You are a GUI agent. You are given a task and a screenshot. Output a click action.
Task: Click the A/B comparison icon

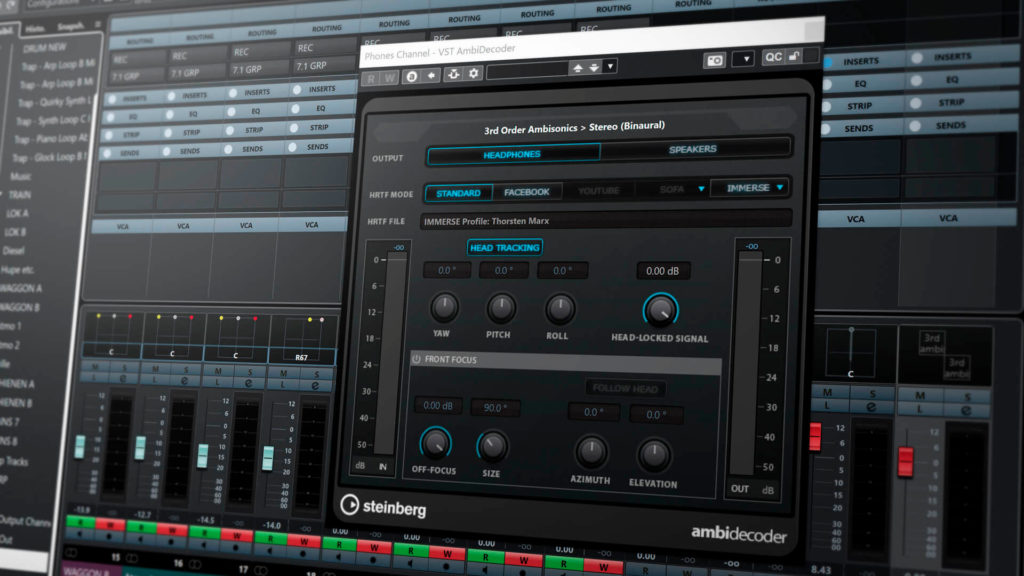tap(411, 76)
